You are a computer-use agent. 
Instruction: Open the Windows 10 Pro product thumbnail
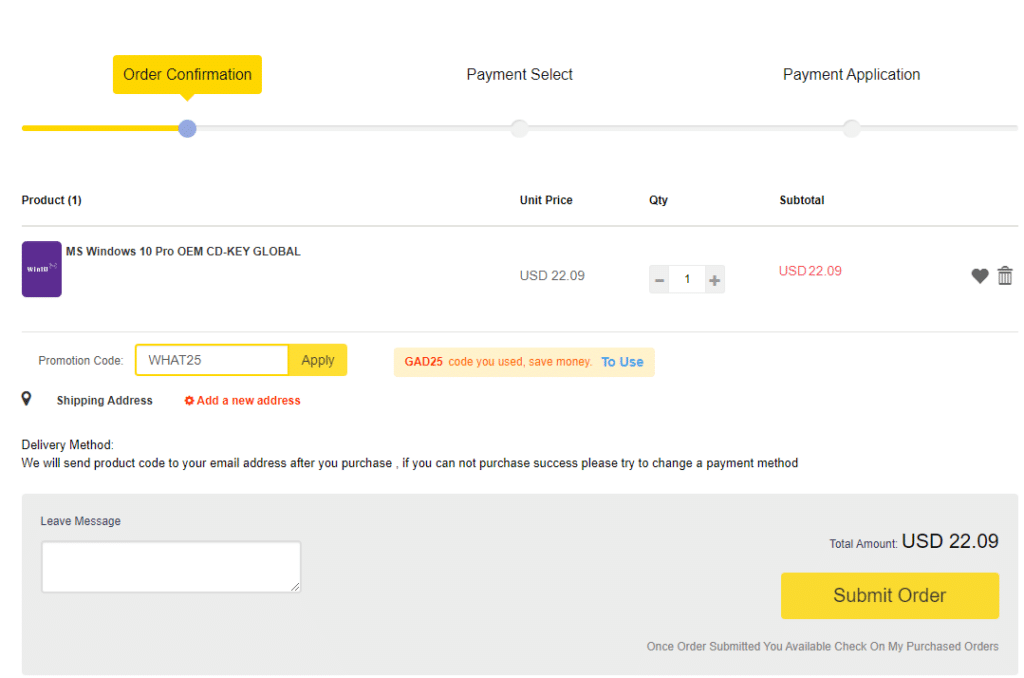click(42, 269)
